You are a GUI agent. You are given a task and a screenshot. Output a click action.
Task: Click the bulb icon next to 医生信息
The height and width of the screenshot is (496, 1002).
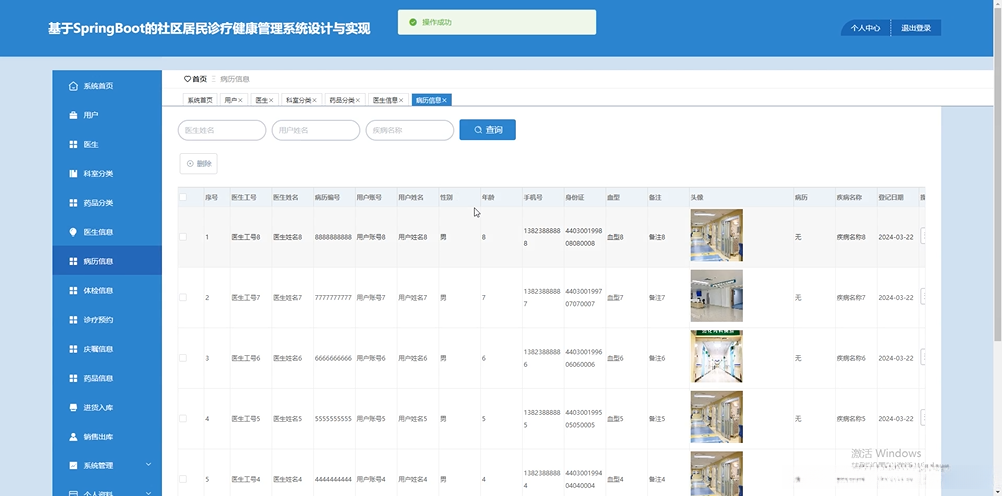click(x=73, y=232)
